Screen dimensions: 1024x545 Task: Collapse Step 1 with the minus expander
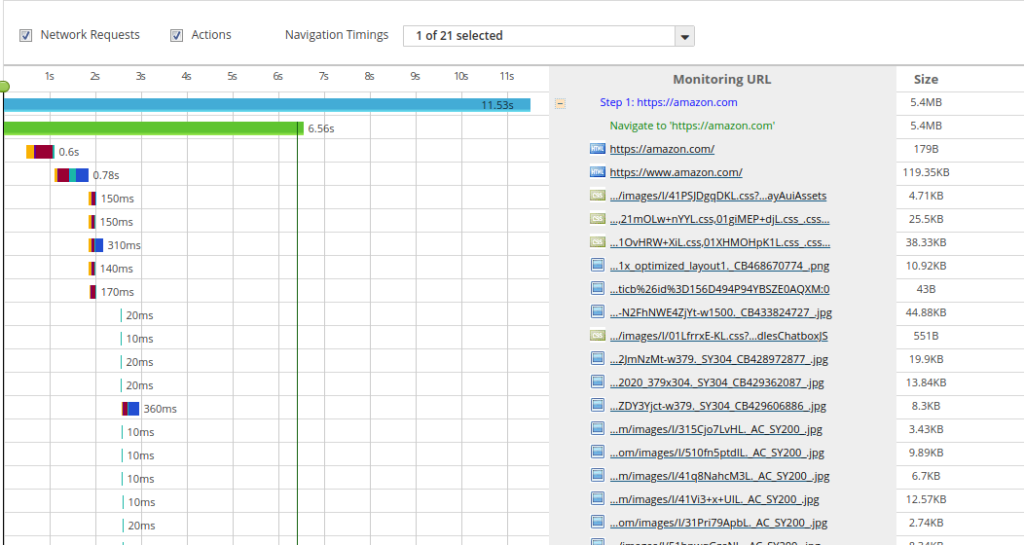click(560, 102)
